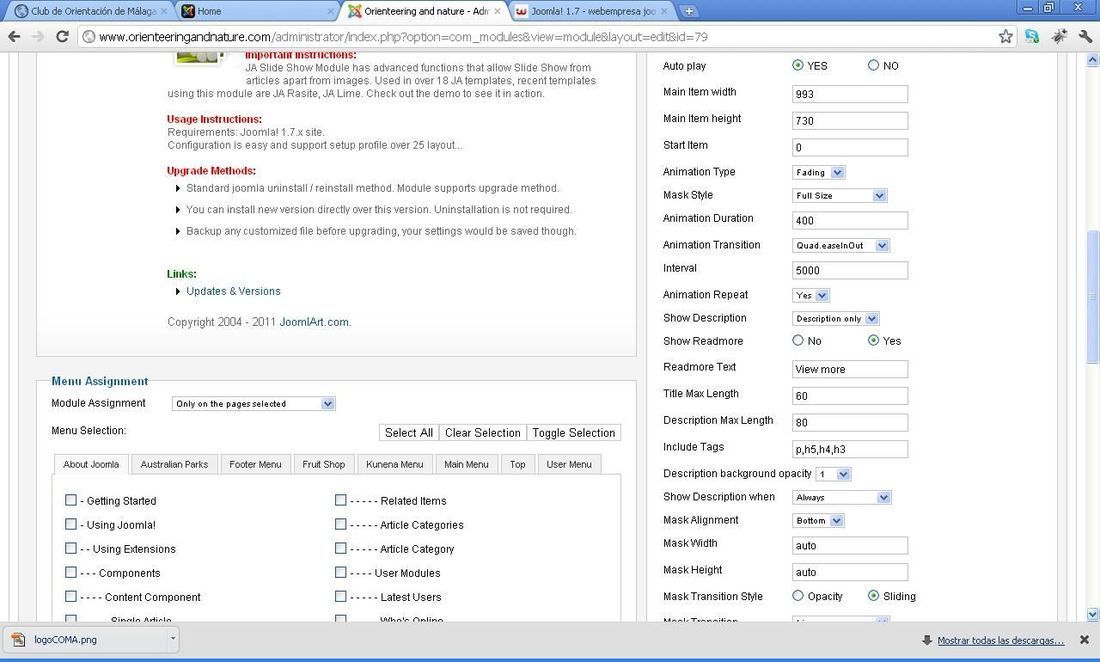1100x662 pixels.
Task: Go forward with the browser forward arrow
Action: click(38, 36)
